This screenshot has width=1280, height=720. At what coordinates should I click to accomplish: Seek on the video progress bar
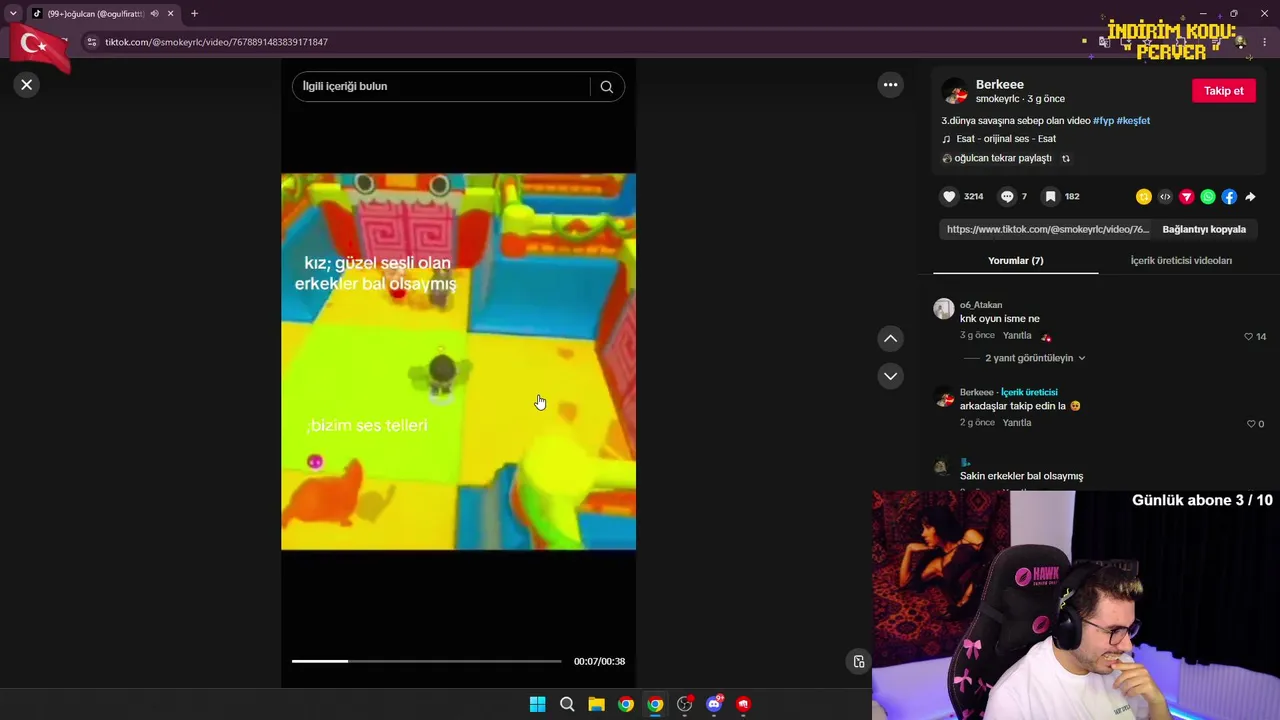[x=426, y=661]
